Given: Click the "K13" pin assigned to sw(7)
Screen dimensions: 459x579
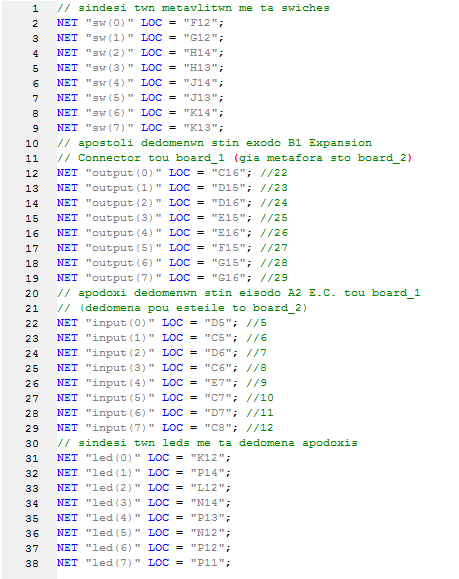Looking at the screenshot, I should click(x=200, y=128).
